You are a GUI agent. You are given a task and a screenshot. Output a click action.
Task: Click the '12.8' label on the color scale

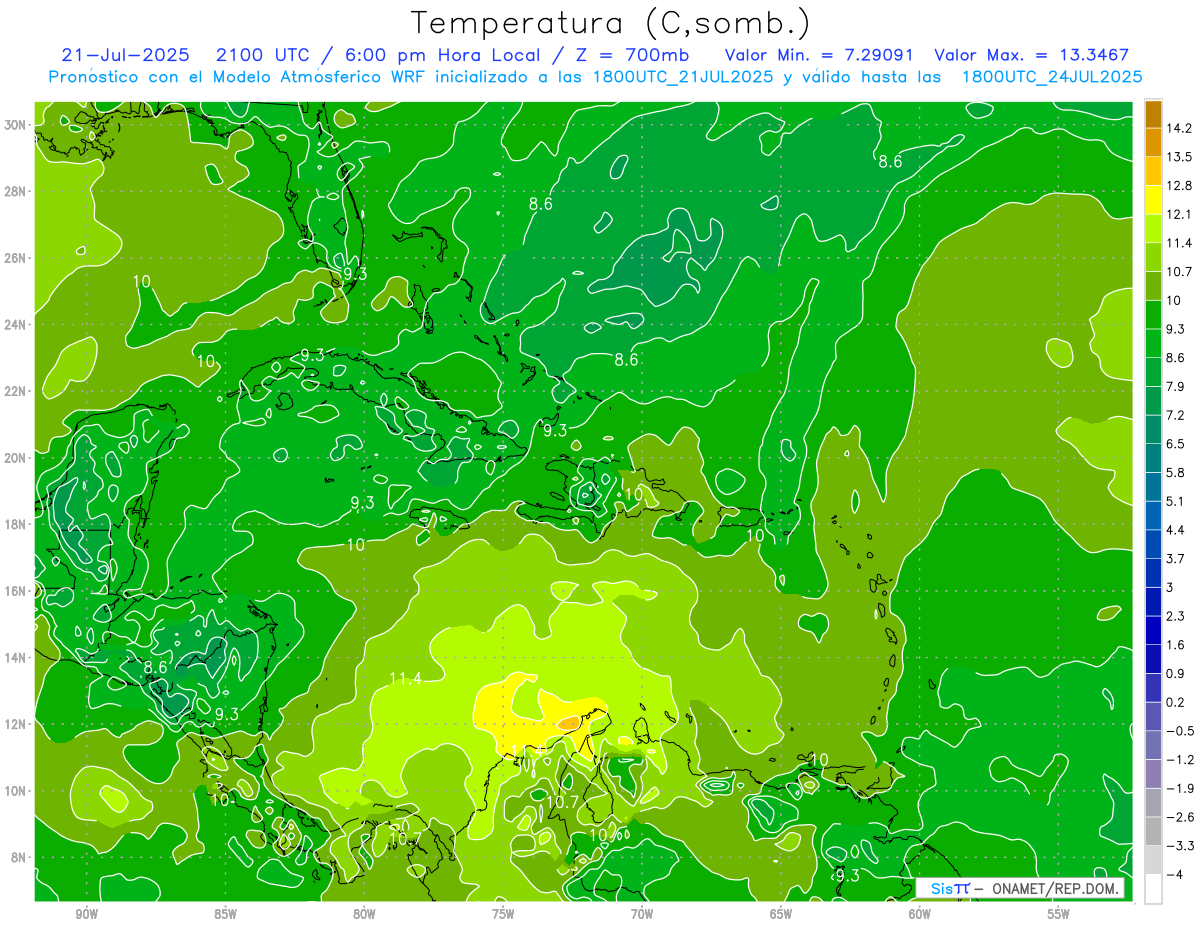point(1180,186)
